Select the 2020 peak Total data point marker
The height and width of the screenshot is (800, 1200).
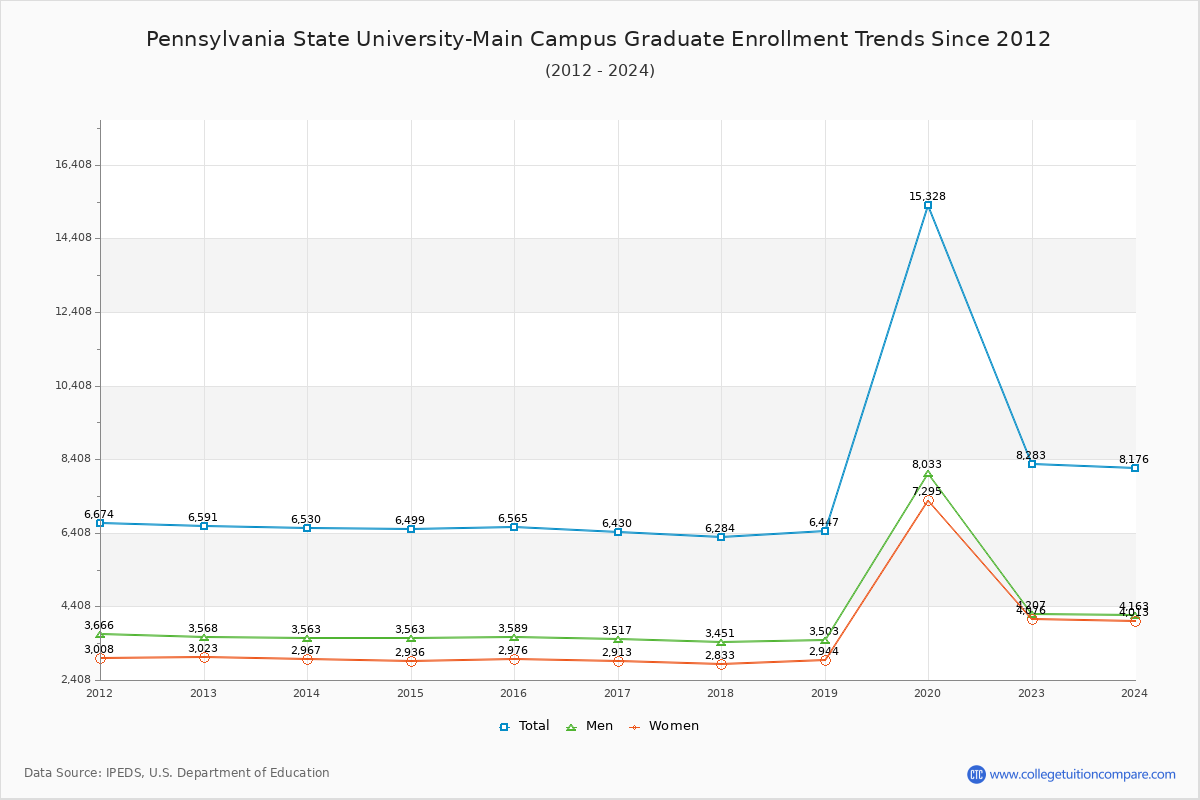pos(927,205)
